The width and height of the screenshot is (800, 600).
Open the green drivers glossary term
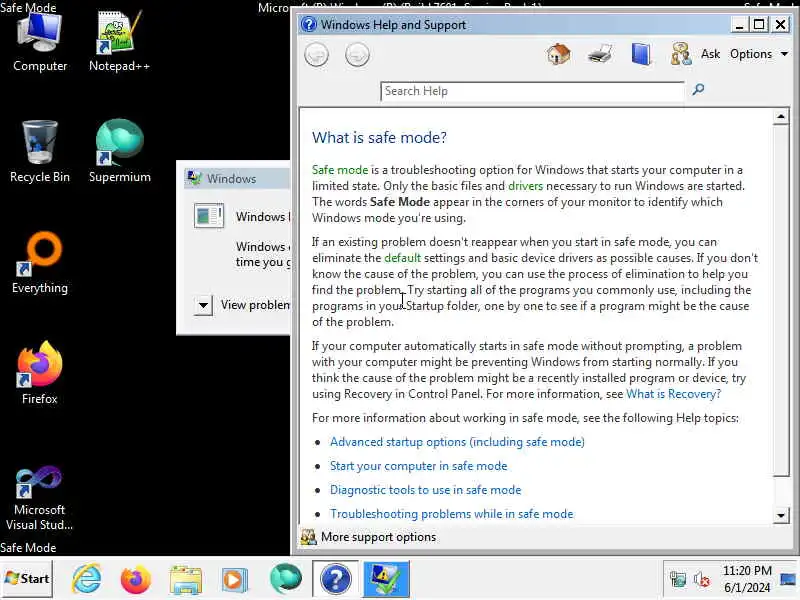point(526,186)
